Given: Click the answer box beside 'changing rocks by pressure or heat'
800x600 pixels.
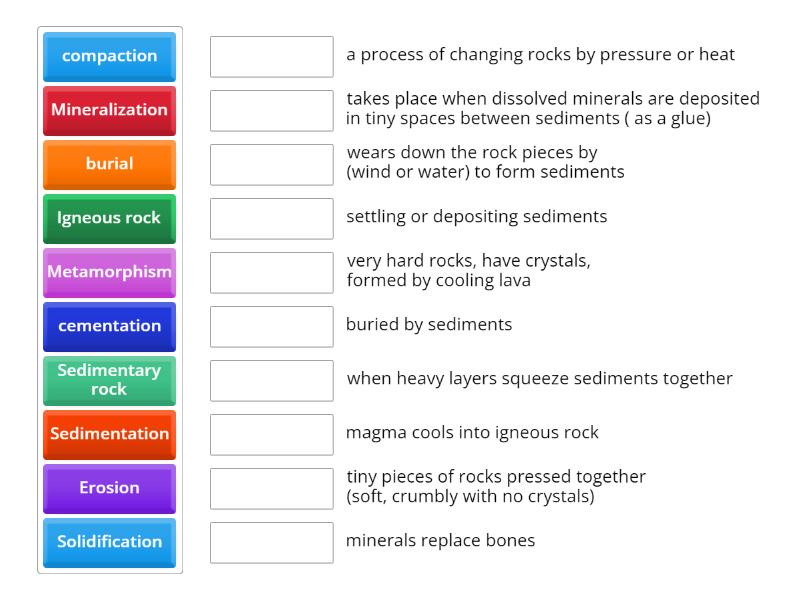Looking at the screenshot, I should click(x=271, y=57).
